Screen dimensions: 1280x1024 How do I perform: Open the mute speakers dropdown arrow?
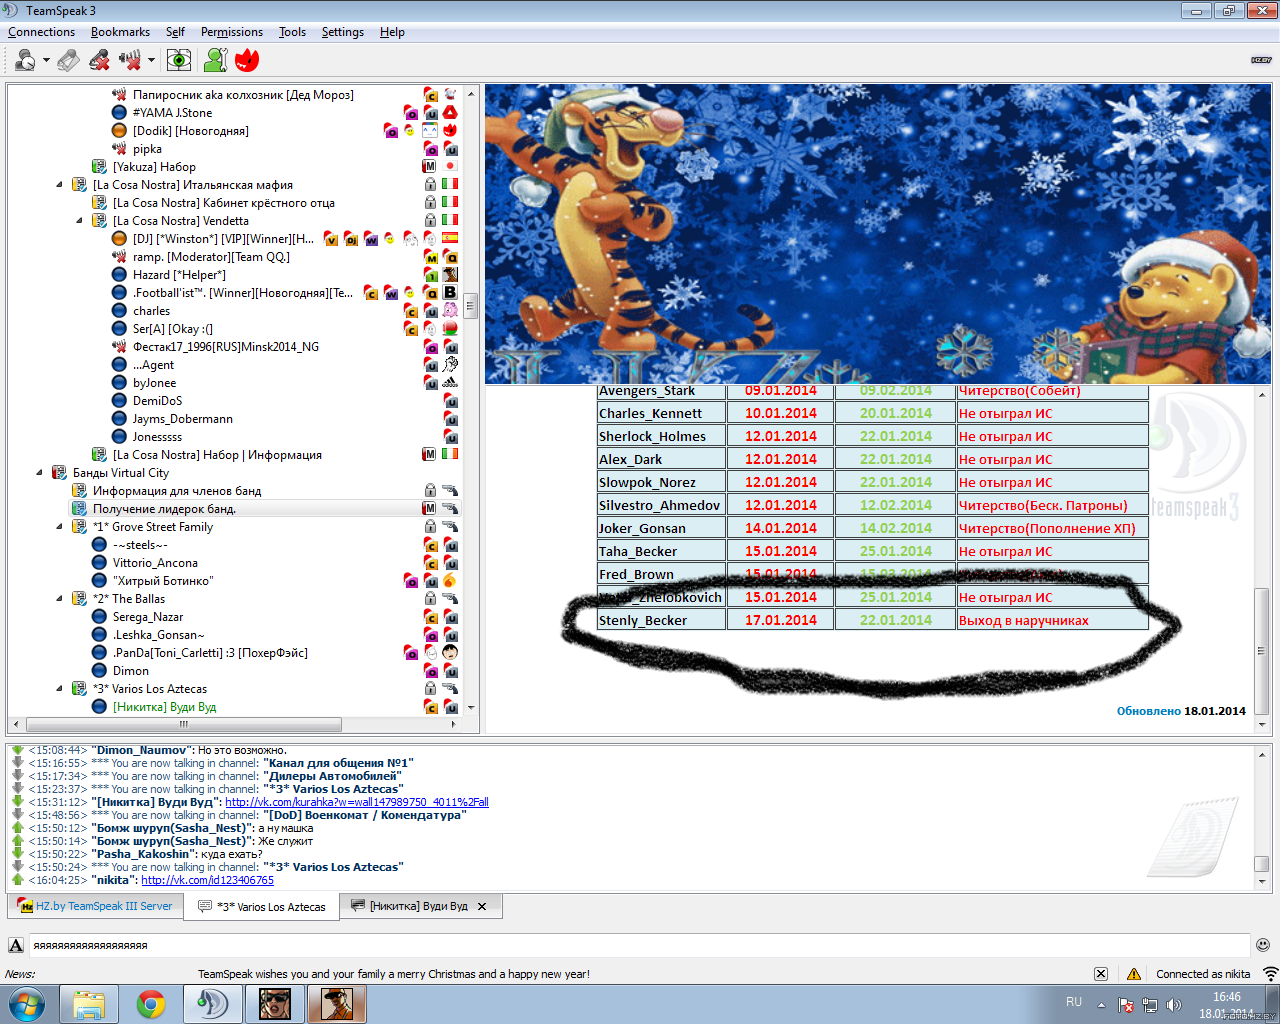151,61
